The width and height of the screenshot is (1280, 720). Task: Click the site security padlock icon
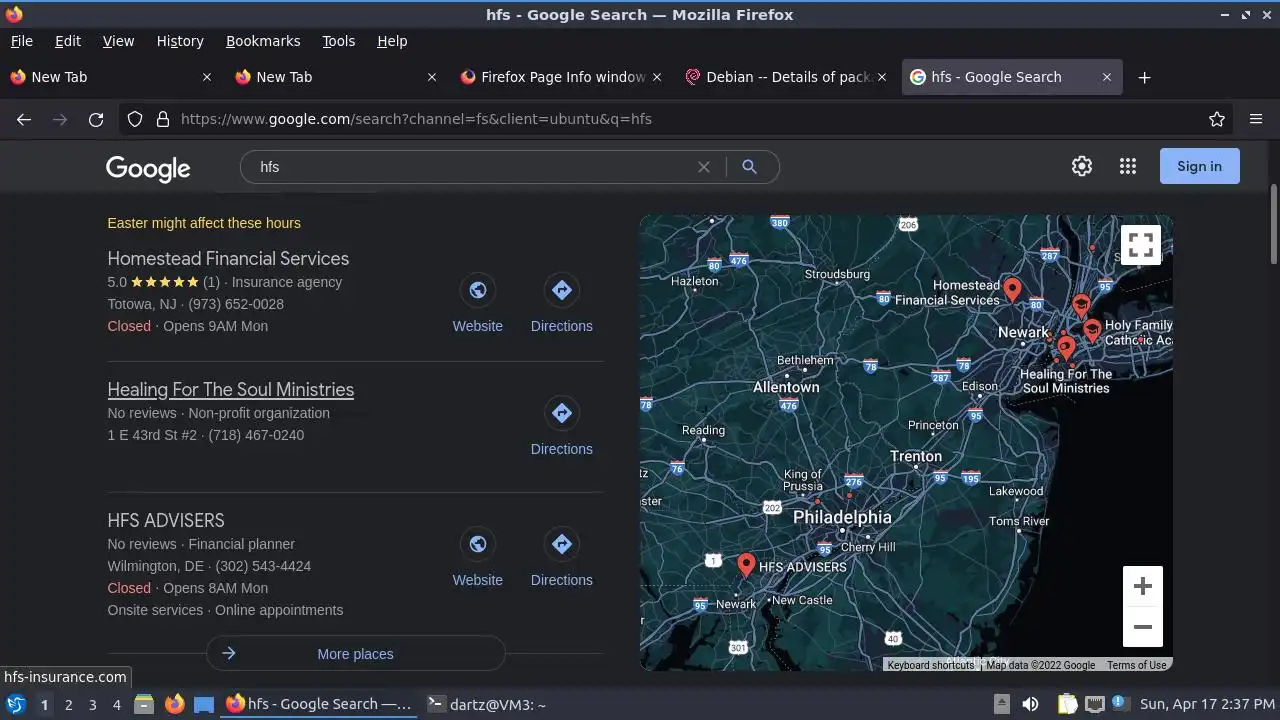click(163, 119)
